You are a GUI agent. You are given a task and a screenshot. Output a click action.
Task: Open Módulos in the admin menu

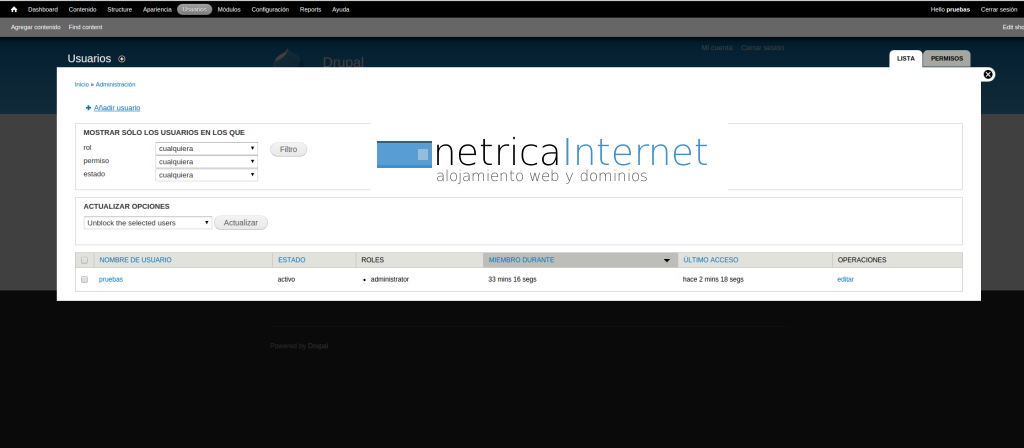(229, 10)
